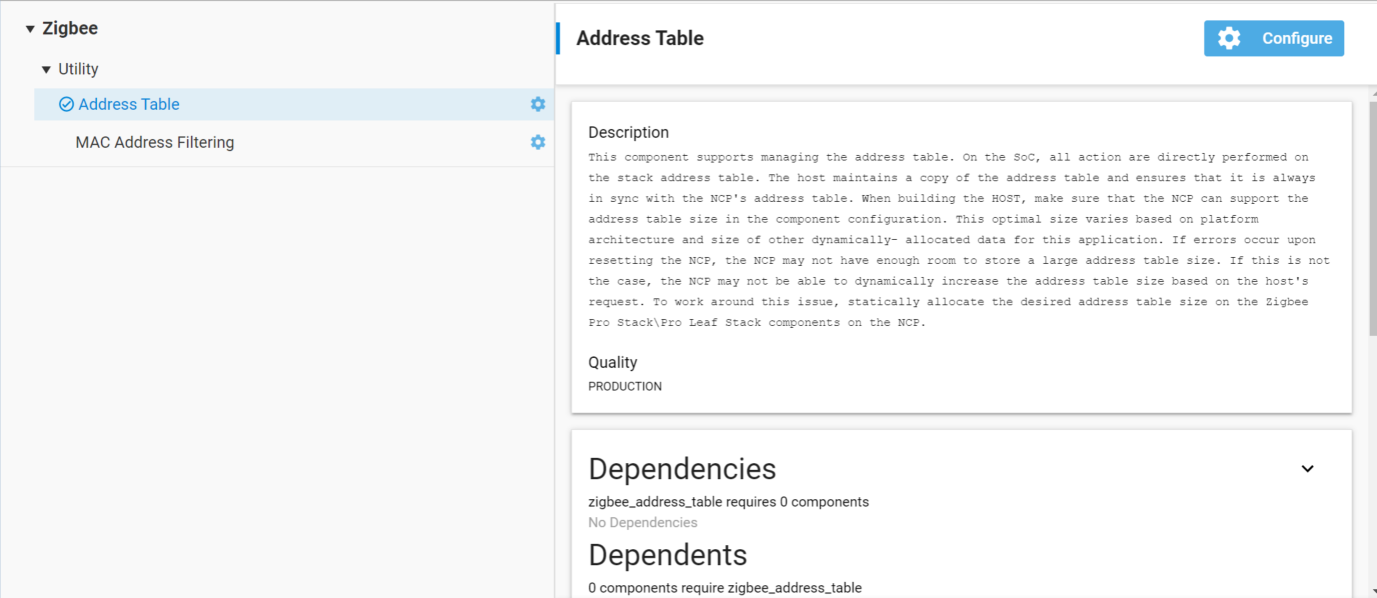Viewport: 1377px width, 598px height.
Task: Click the Dependencies heading
Action: click(682, 469)
